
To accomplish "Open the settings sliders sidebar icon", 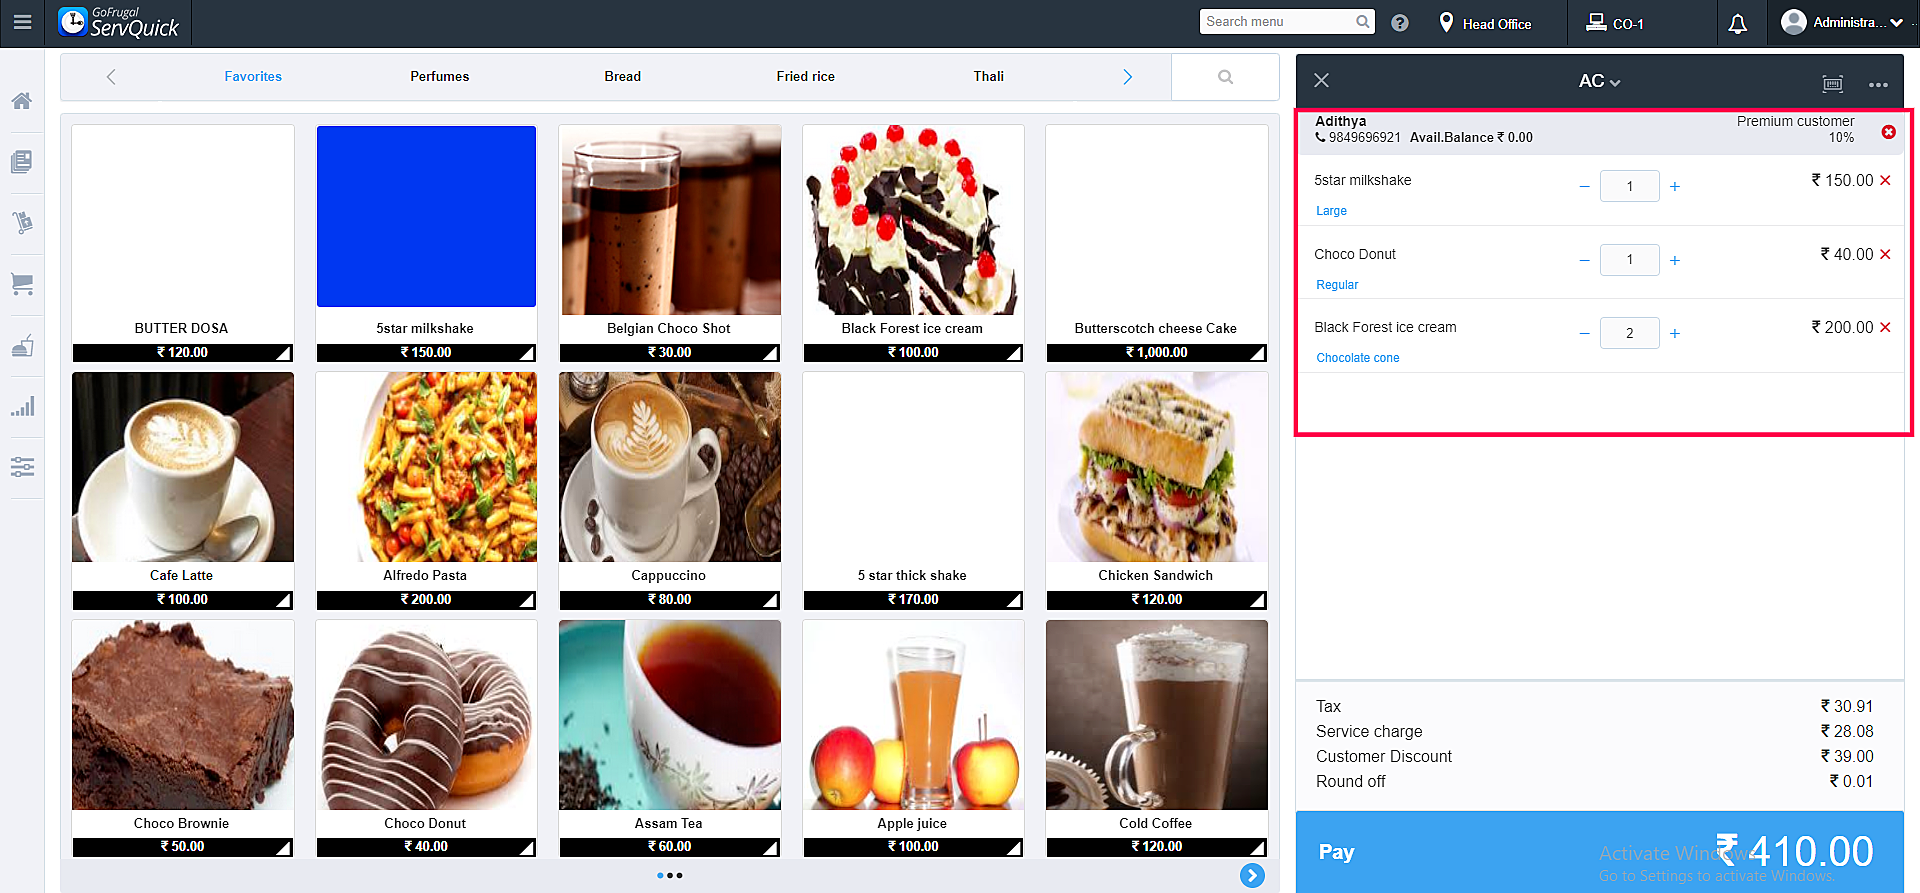I will point(22,467).
